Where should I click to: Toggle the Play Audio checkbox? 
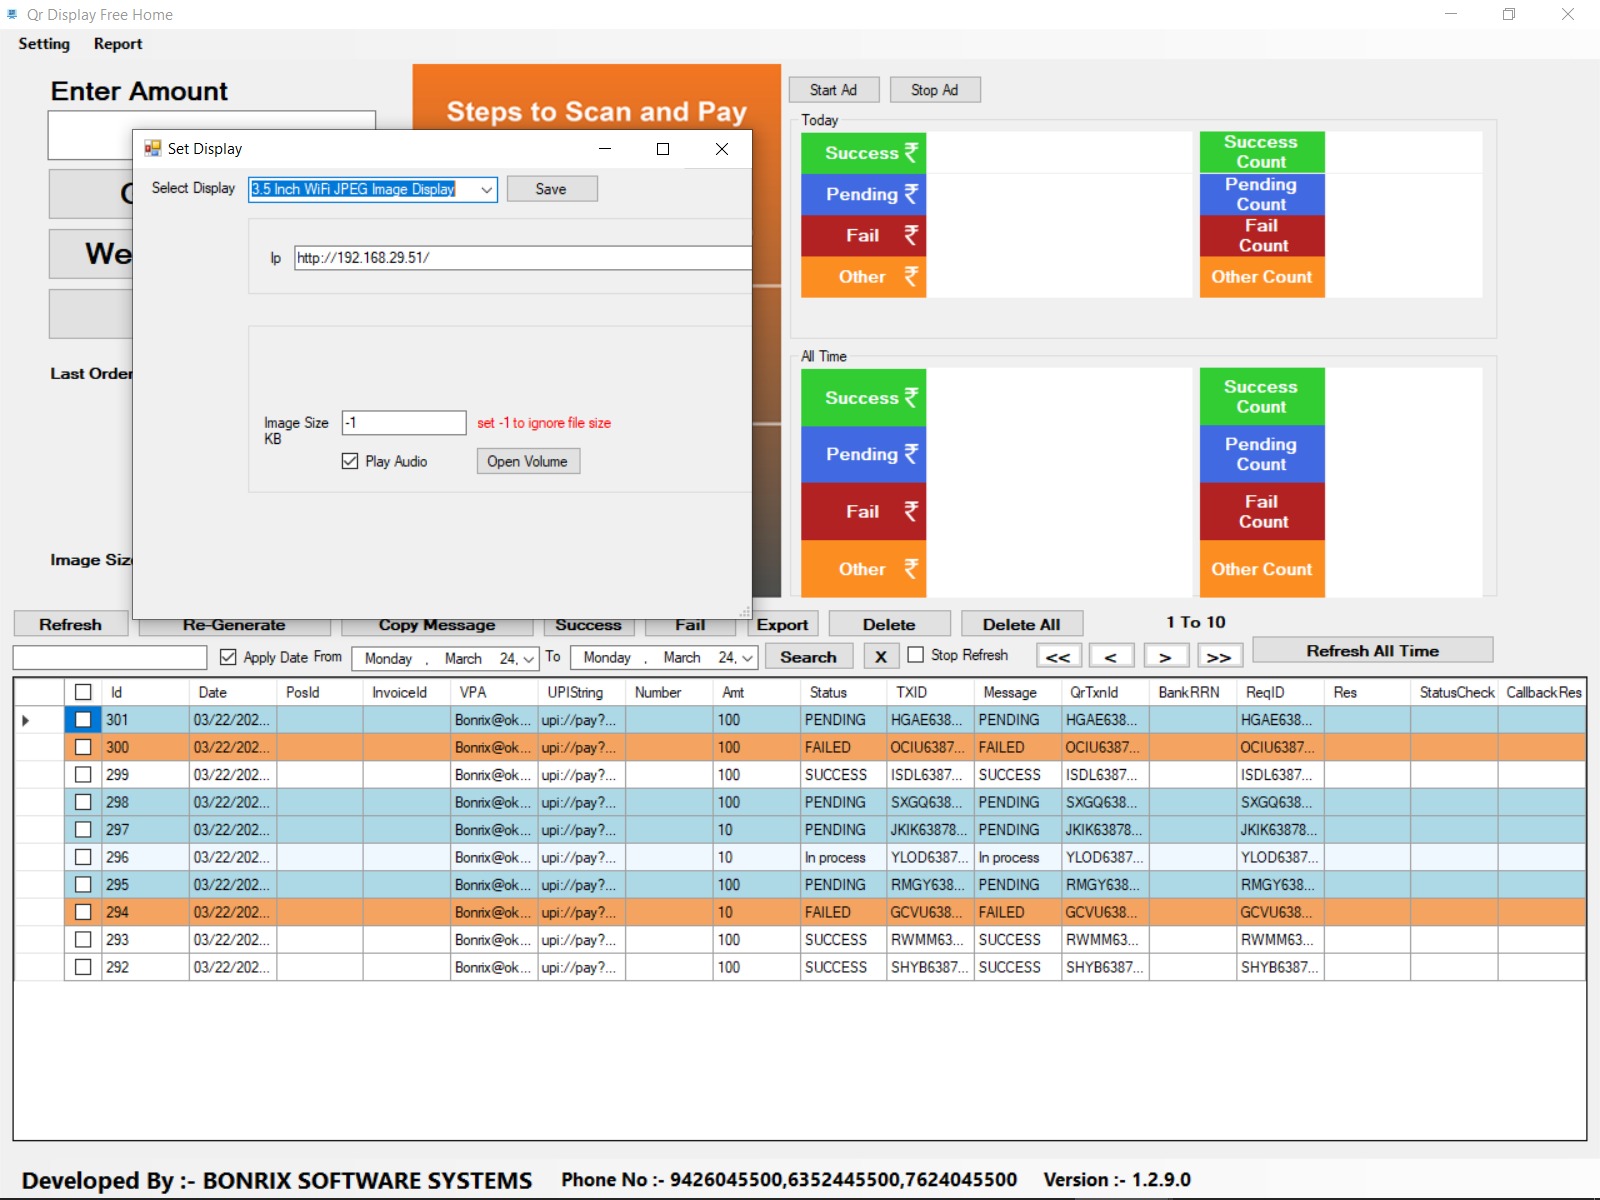coord(350,461)
